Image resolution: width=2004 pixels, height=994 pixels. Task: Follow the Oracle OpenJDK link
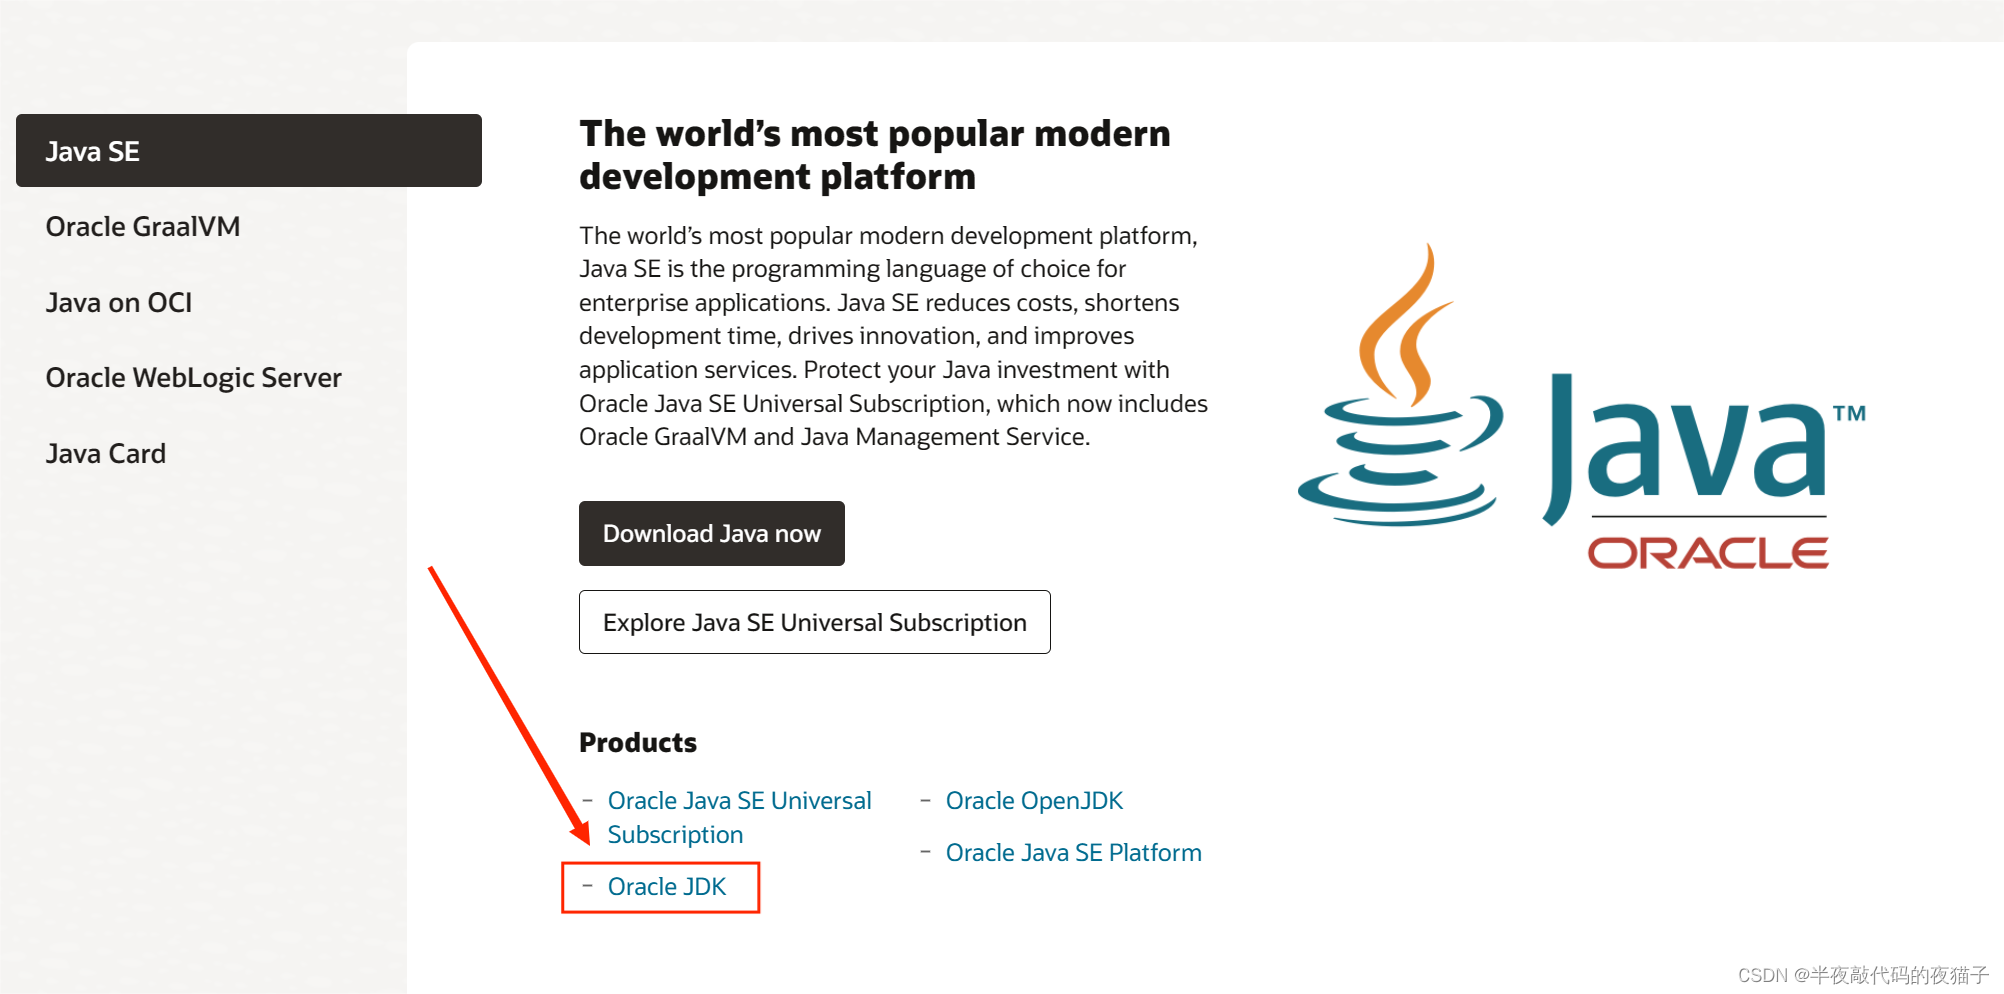[x=1035, y=801]
